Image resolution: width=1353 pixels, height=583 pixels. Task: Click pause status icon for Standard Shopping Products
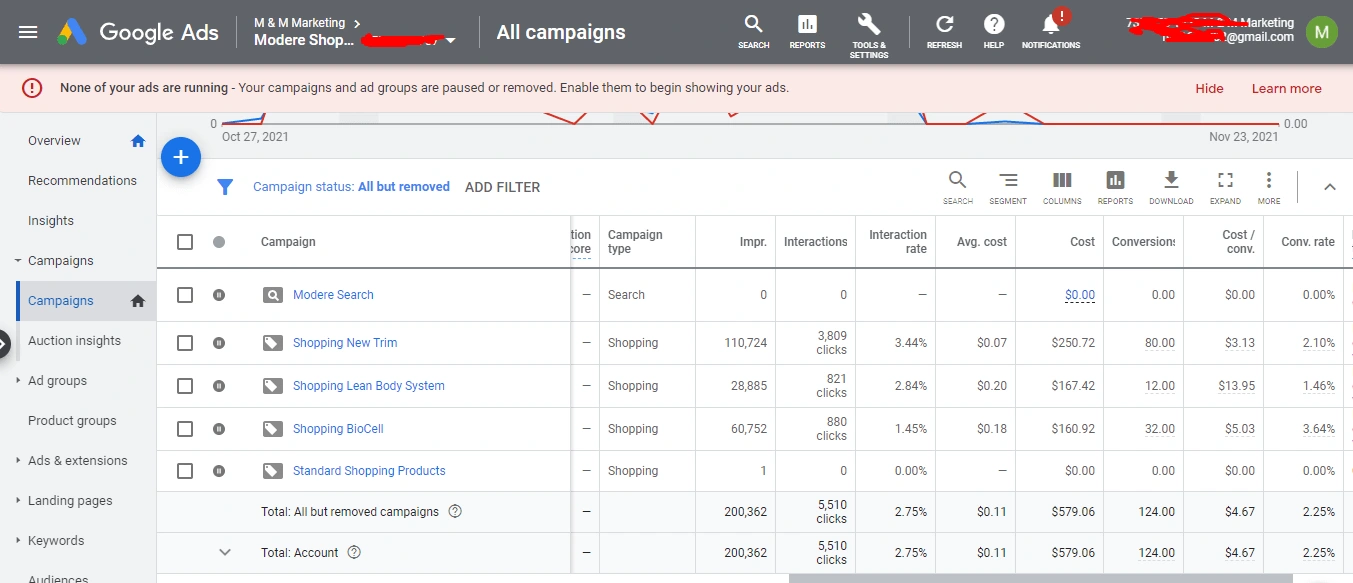click(219, 471)
